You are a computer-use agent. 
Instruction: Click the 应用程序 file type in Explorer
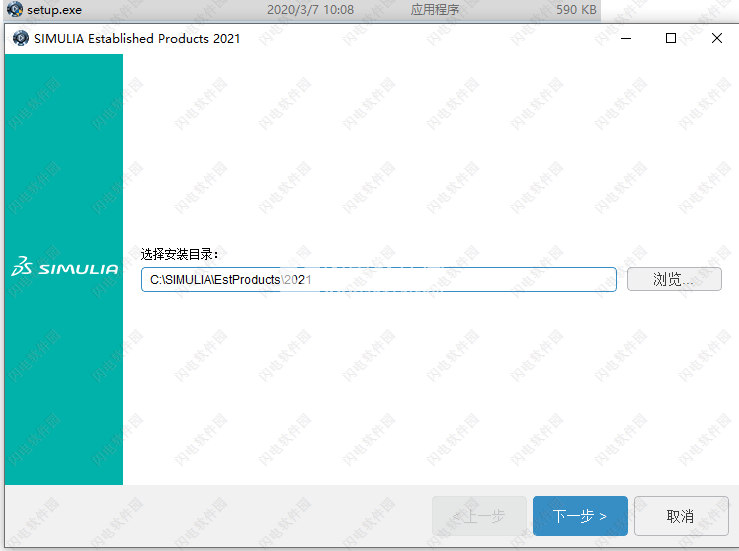[x=435, y=9]
